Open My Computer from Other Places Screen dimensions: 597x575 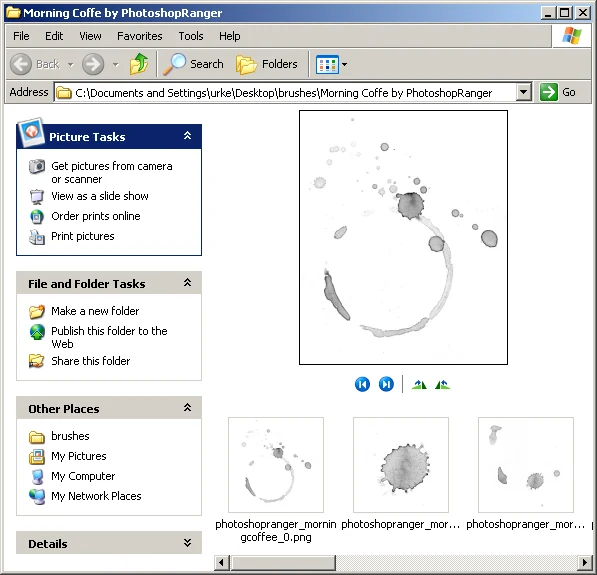coord(83,476)
